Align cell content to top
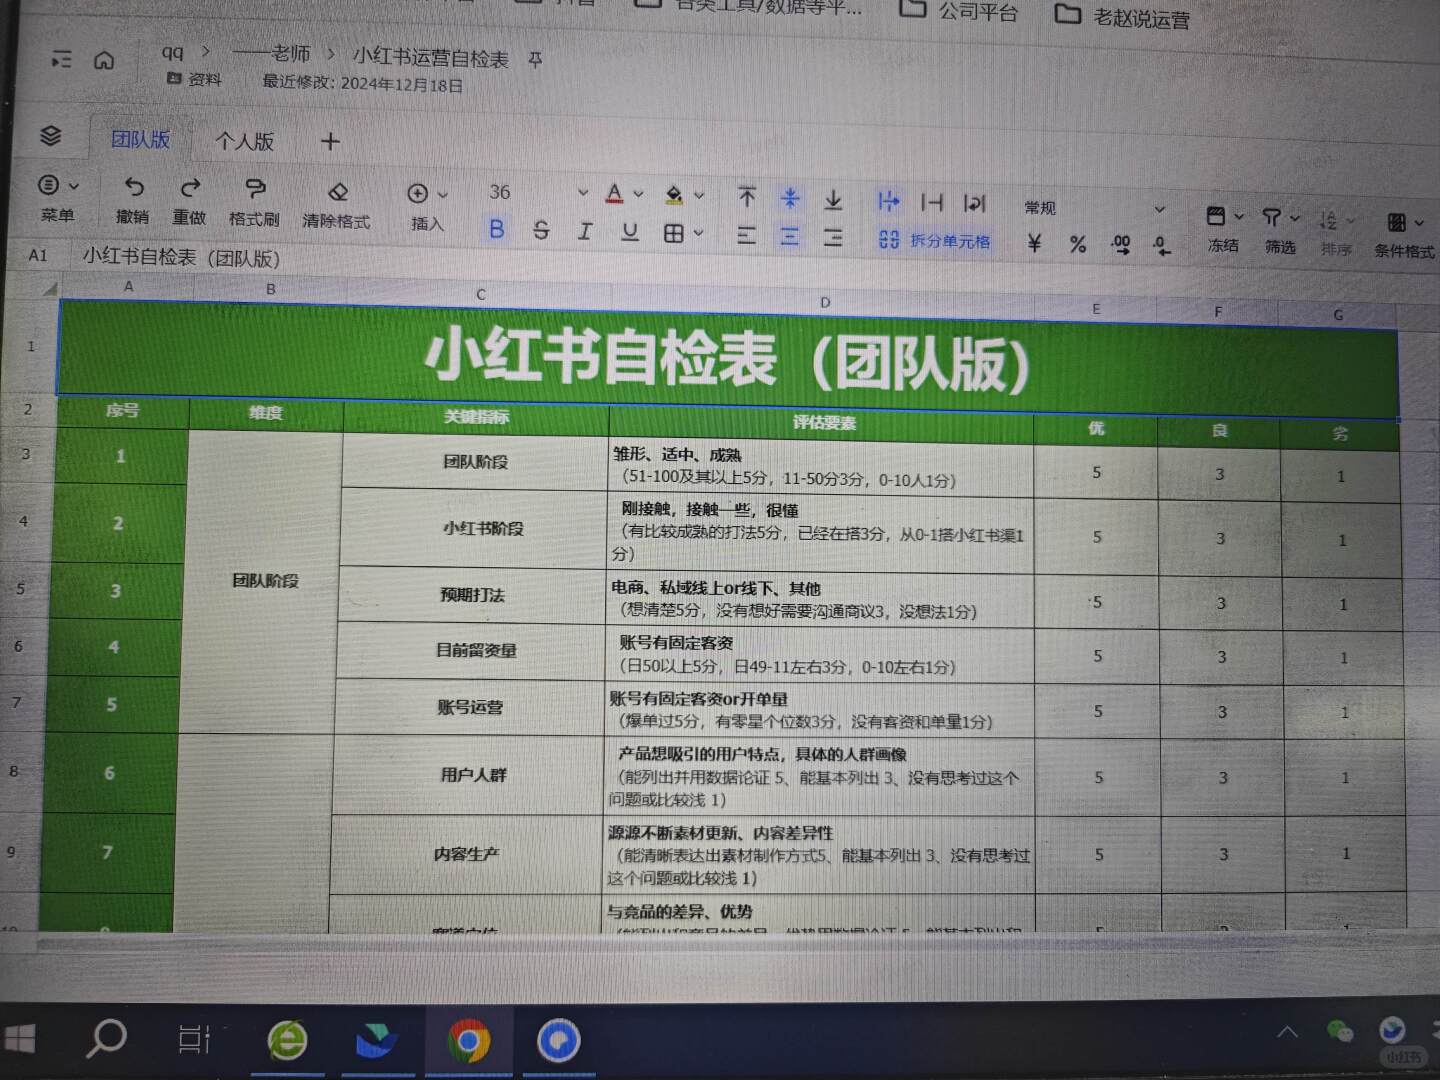The width and height of the screenshot is (1440, 1080). tap(747, 197)
